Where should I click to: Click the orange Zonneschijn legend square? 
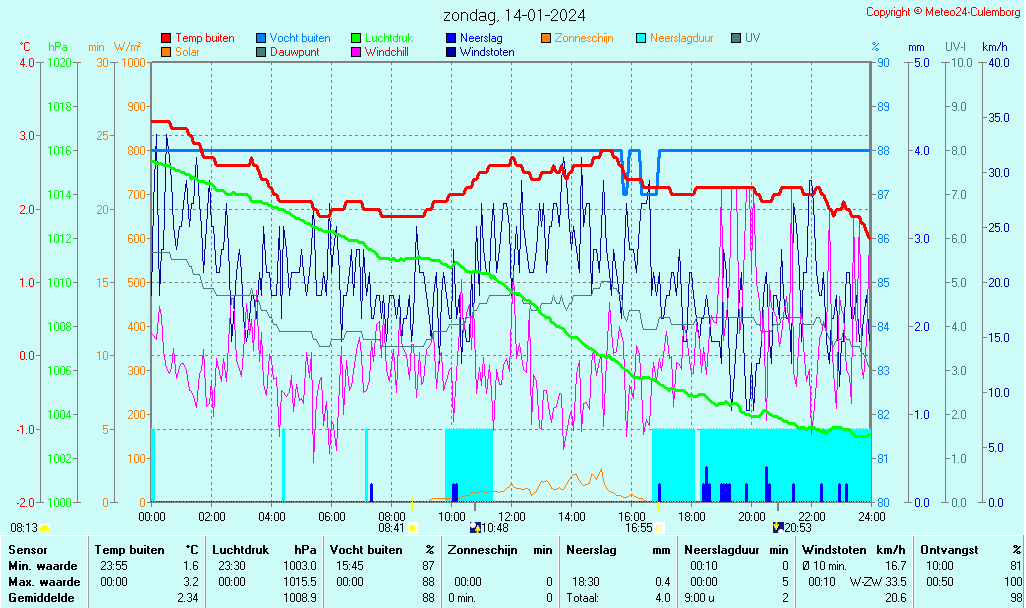[x=546, y=38]
